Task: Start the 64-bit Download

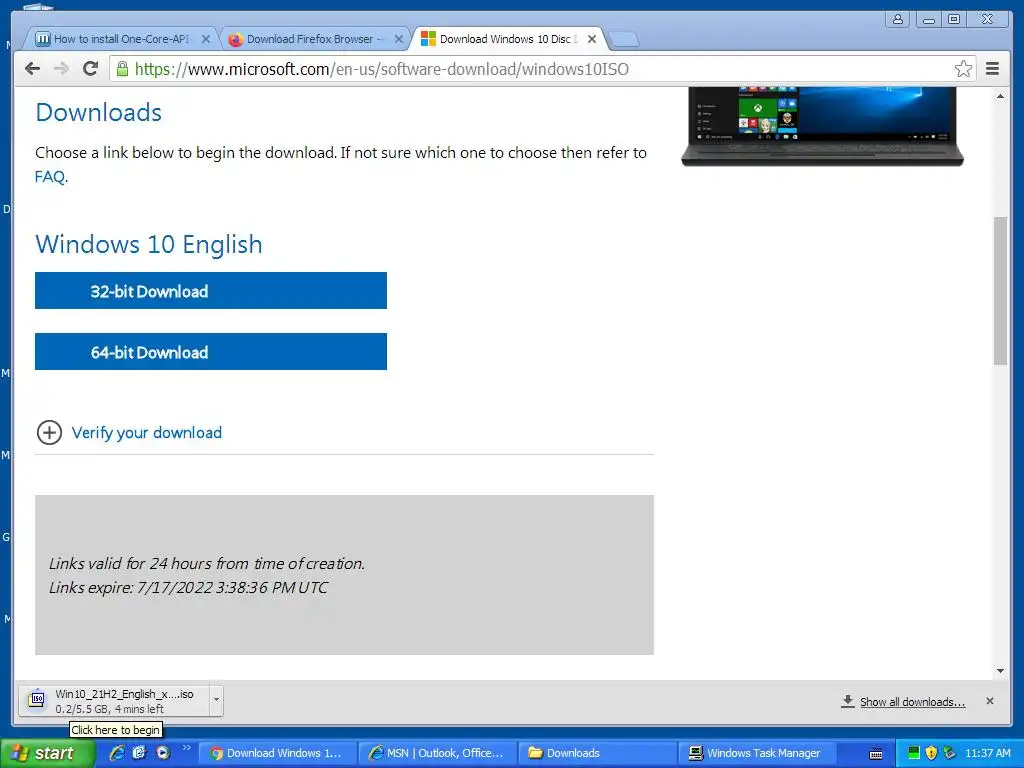Action: (211, 351)
